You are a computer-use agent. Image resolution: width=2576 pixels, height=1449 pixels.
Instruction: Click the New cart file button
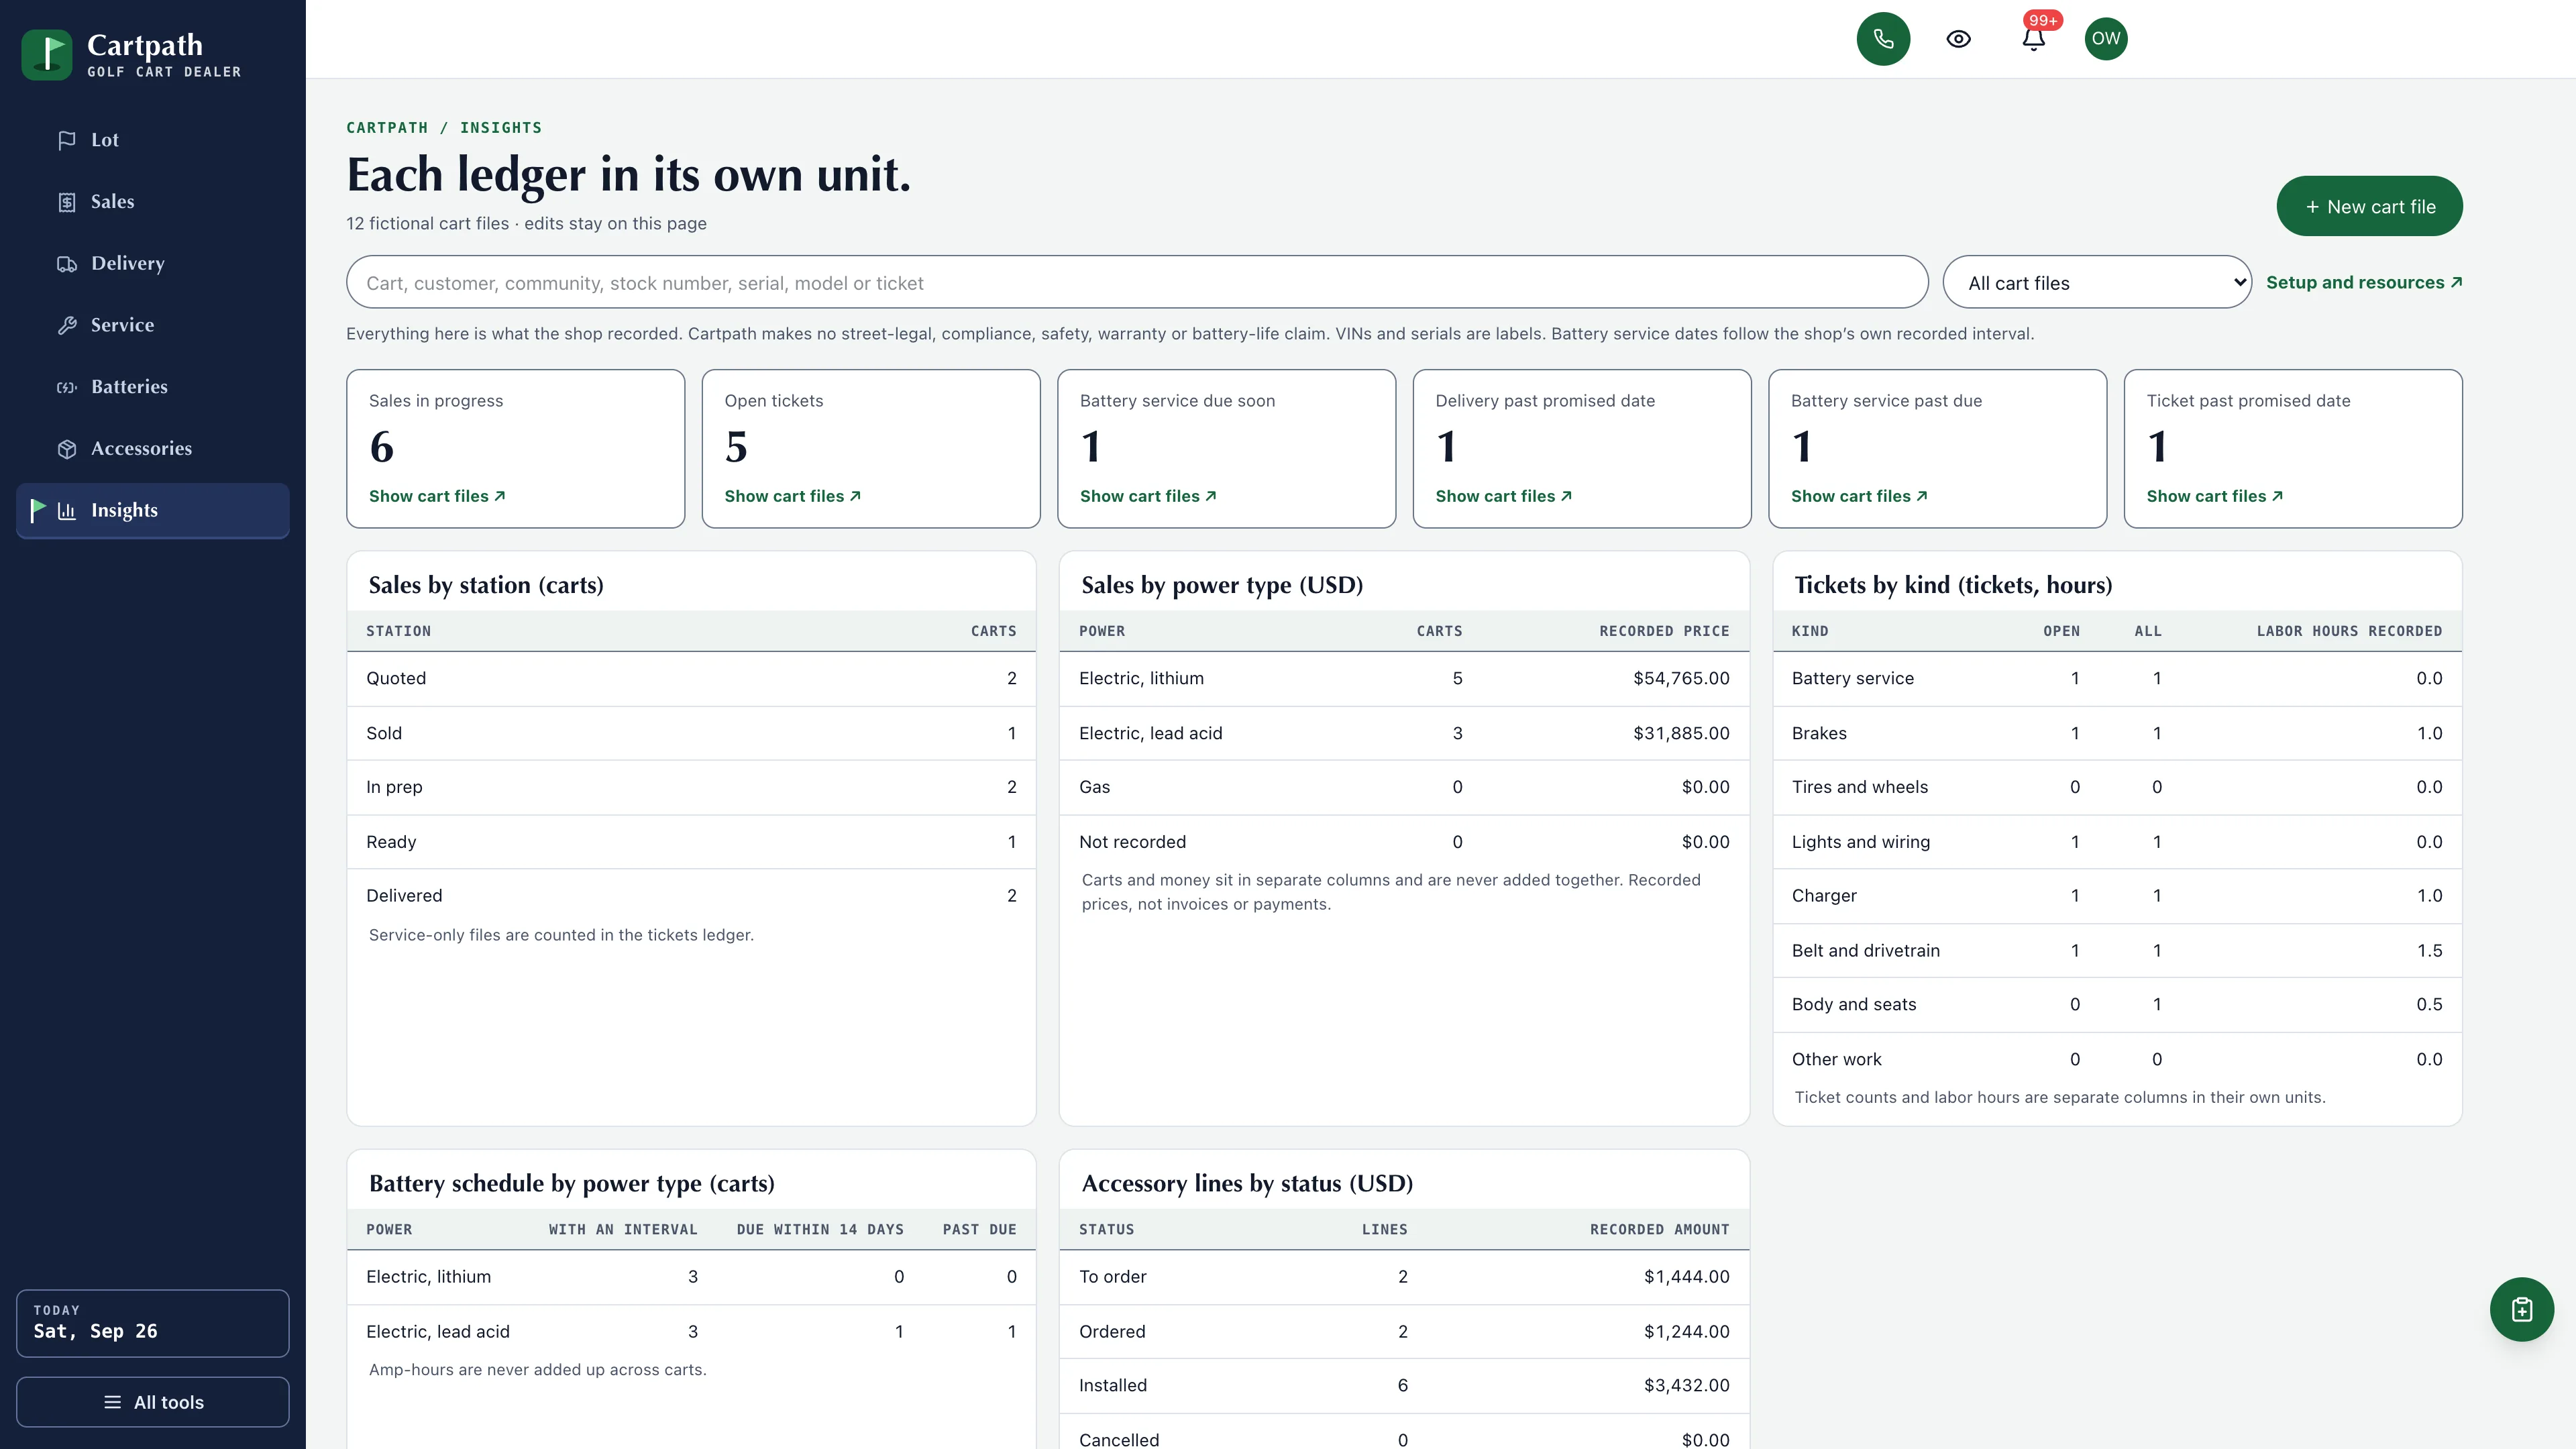(2369, 207)
